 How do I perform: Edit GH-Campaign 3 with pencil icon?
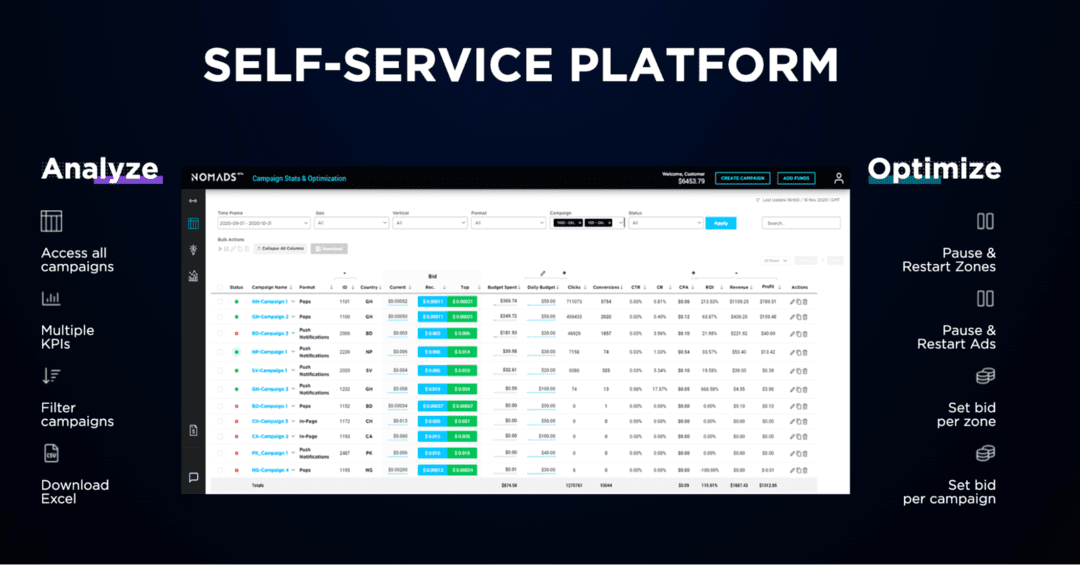coord(792,389)
